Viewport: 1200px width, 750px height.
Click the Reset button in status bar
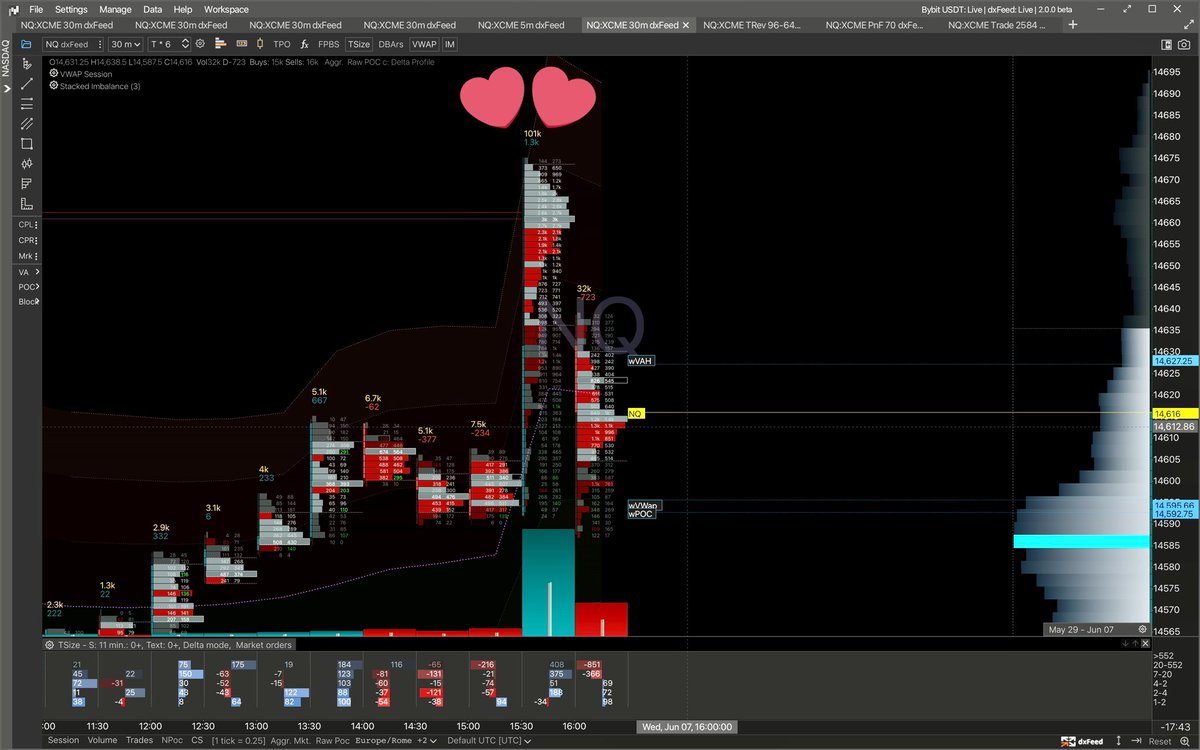pos(1160,741)
